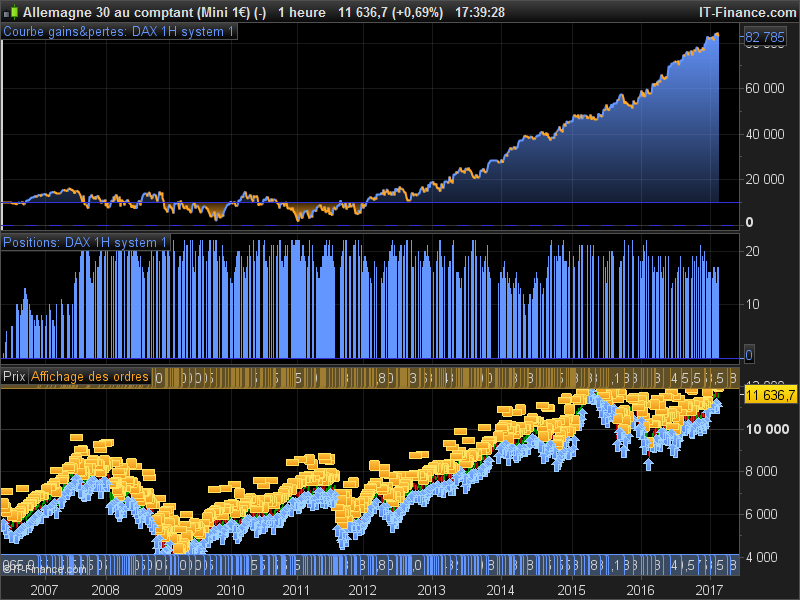The height and width of the screenshot is (600, 800).
Task: Click the 2014 year label on the time axis
Action: point(501,590)
